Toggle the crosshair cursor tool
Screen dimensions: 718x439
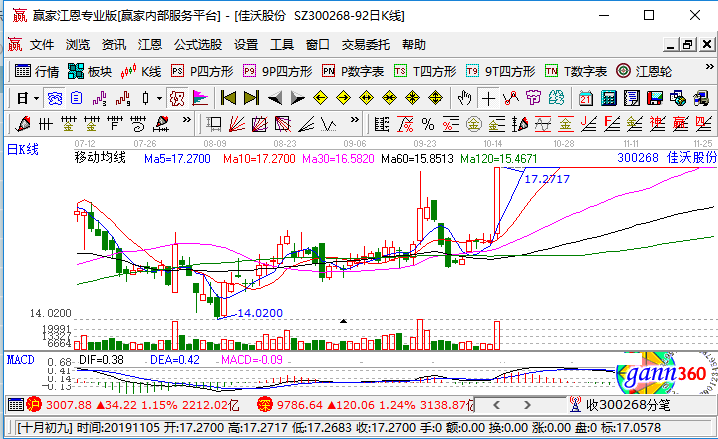tap(488, 98)
